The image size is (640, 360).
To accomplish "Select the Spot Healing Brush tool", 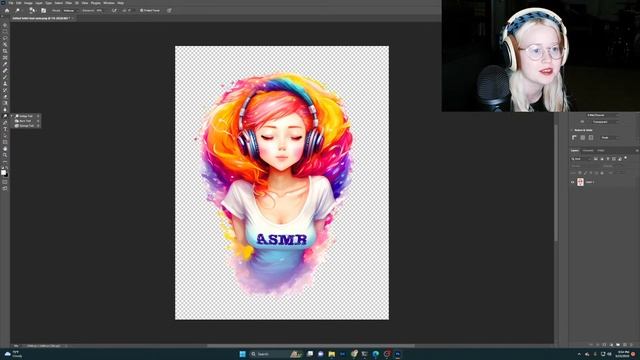I will [x=5, y=71].
